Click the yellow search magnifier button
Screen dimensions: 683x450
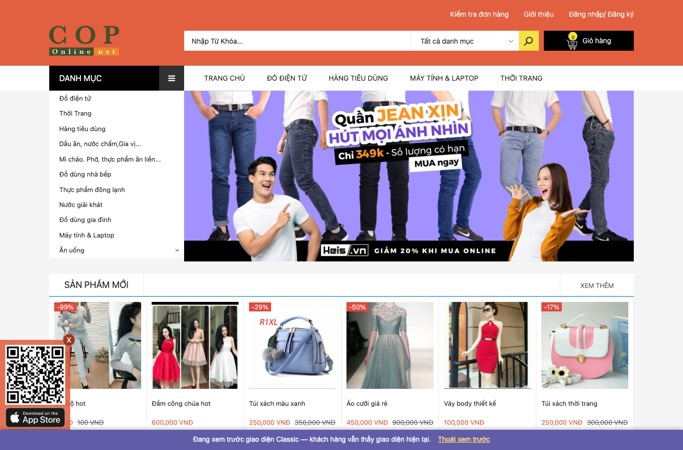click(528, 41)
